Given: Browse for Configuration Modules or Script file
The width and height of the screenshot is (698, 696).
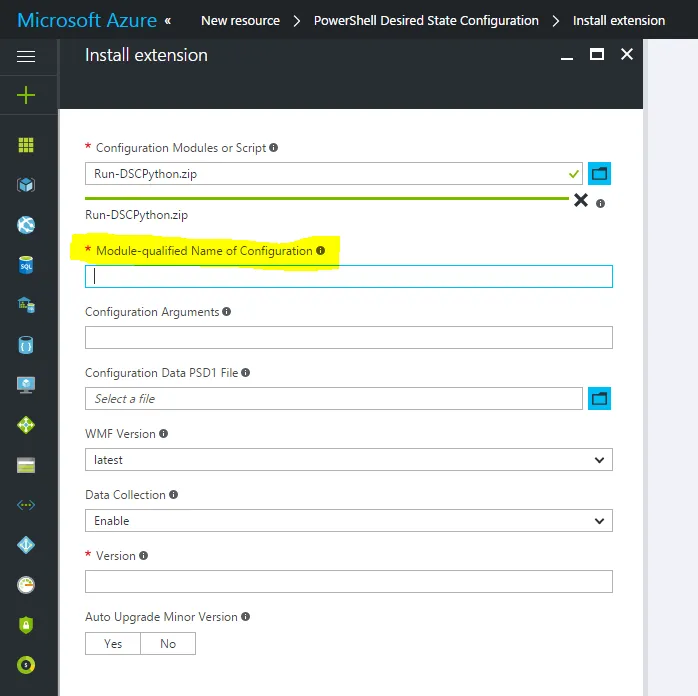Looking at the screenshot, I should pyautogui.click(x=599, y=174).
